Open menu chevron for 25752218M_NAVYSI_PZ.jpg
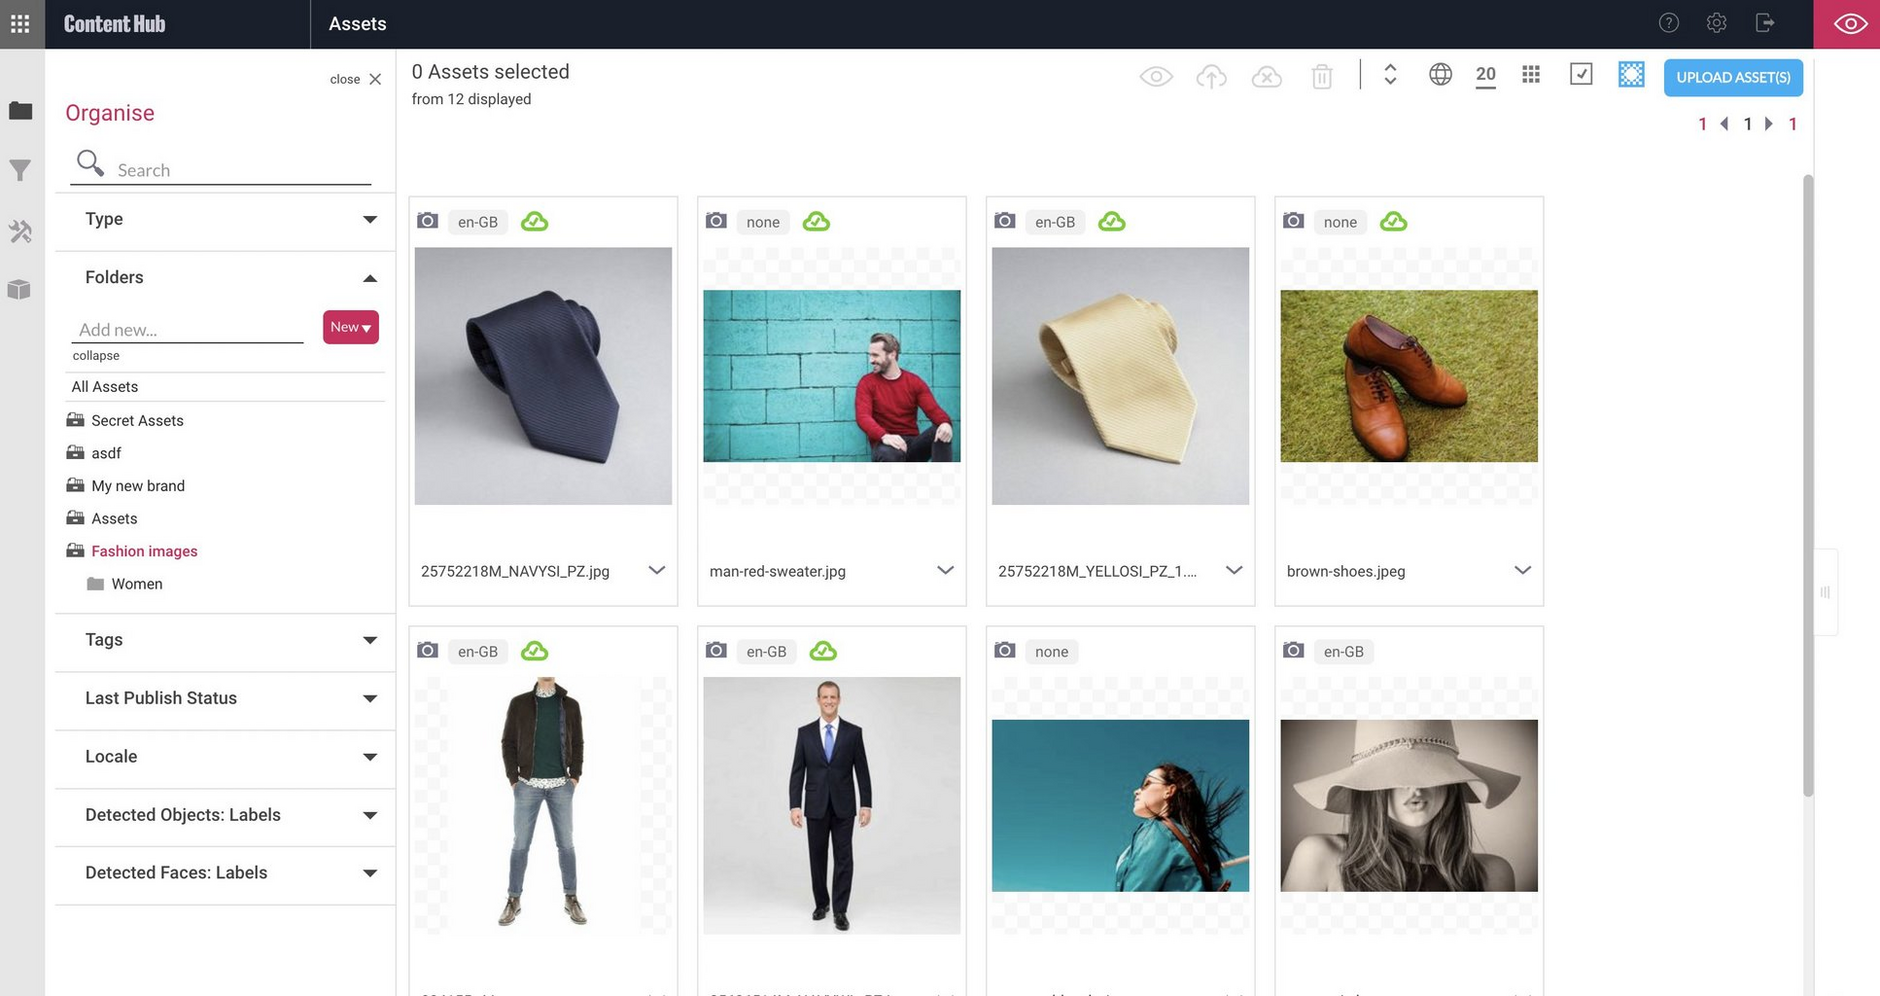 coord(657,570)
